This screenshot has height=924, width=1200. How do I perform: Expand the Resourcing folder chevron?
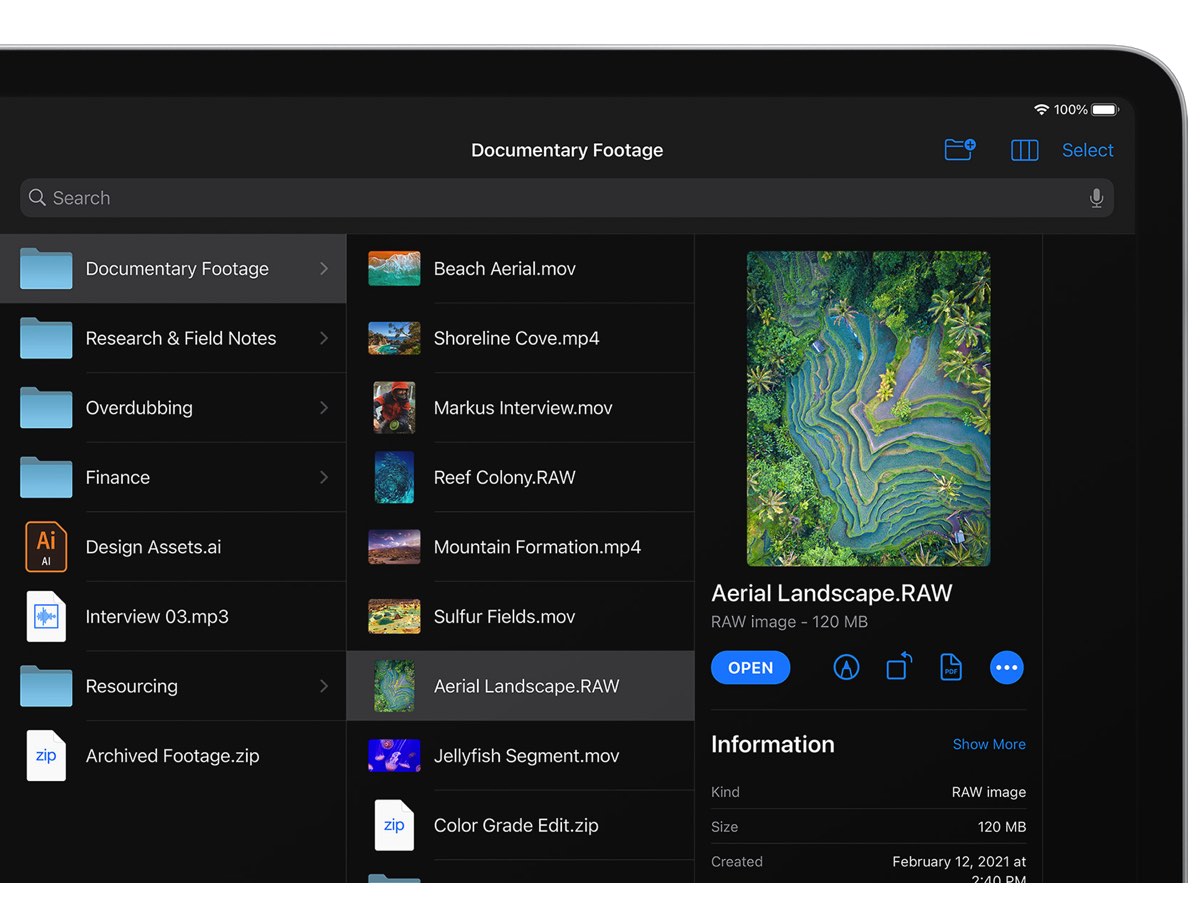[324, 686]
